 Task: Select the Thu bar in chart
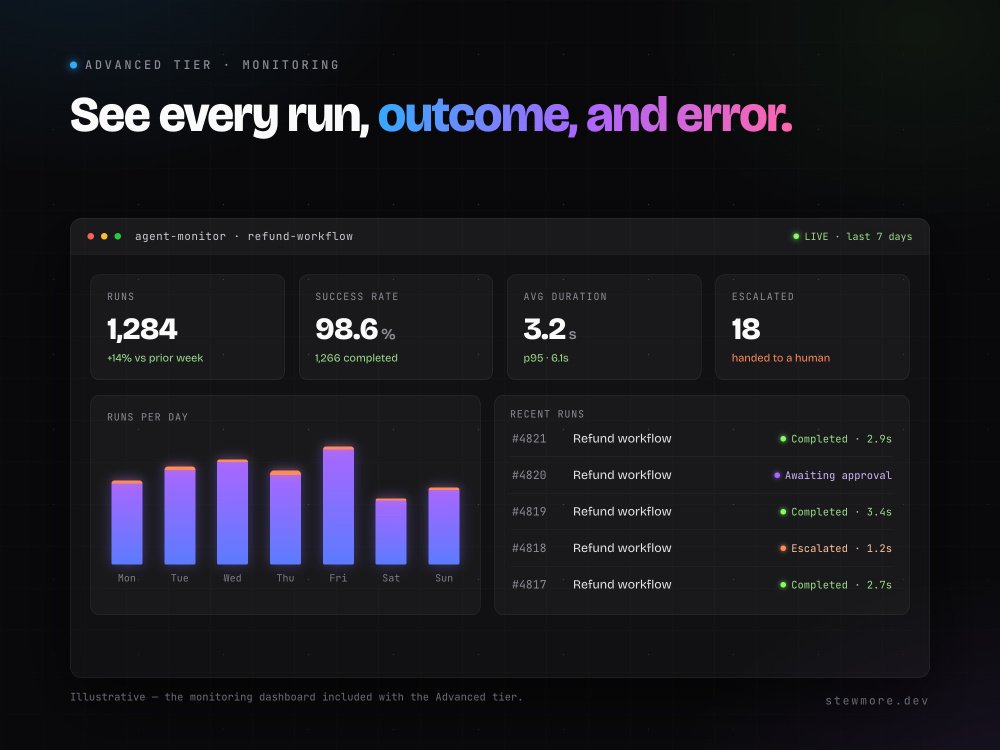click(x=285, y=517)
